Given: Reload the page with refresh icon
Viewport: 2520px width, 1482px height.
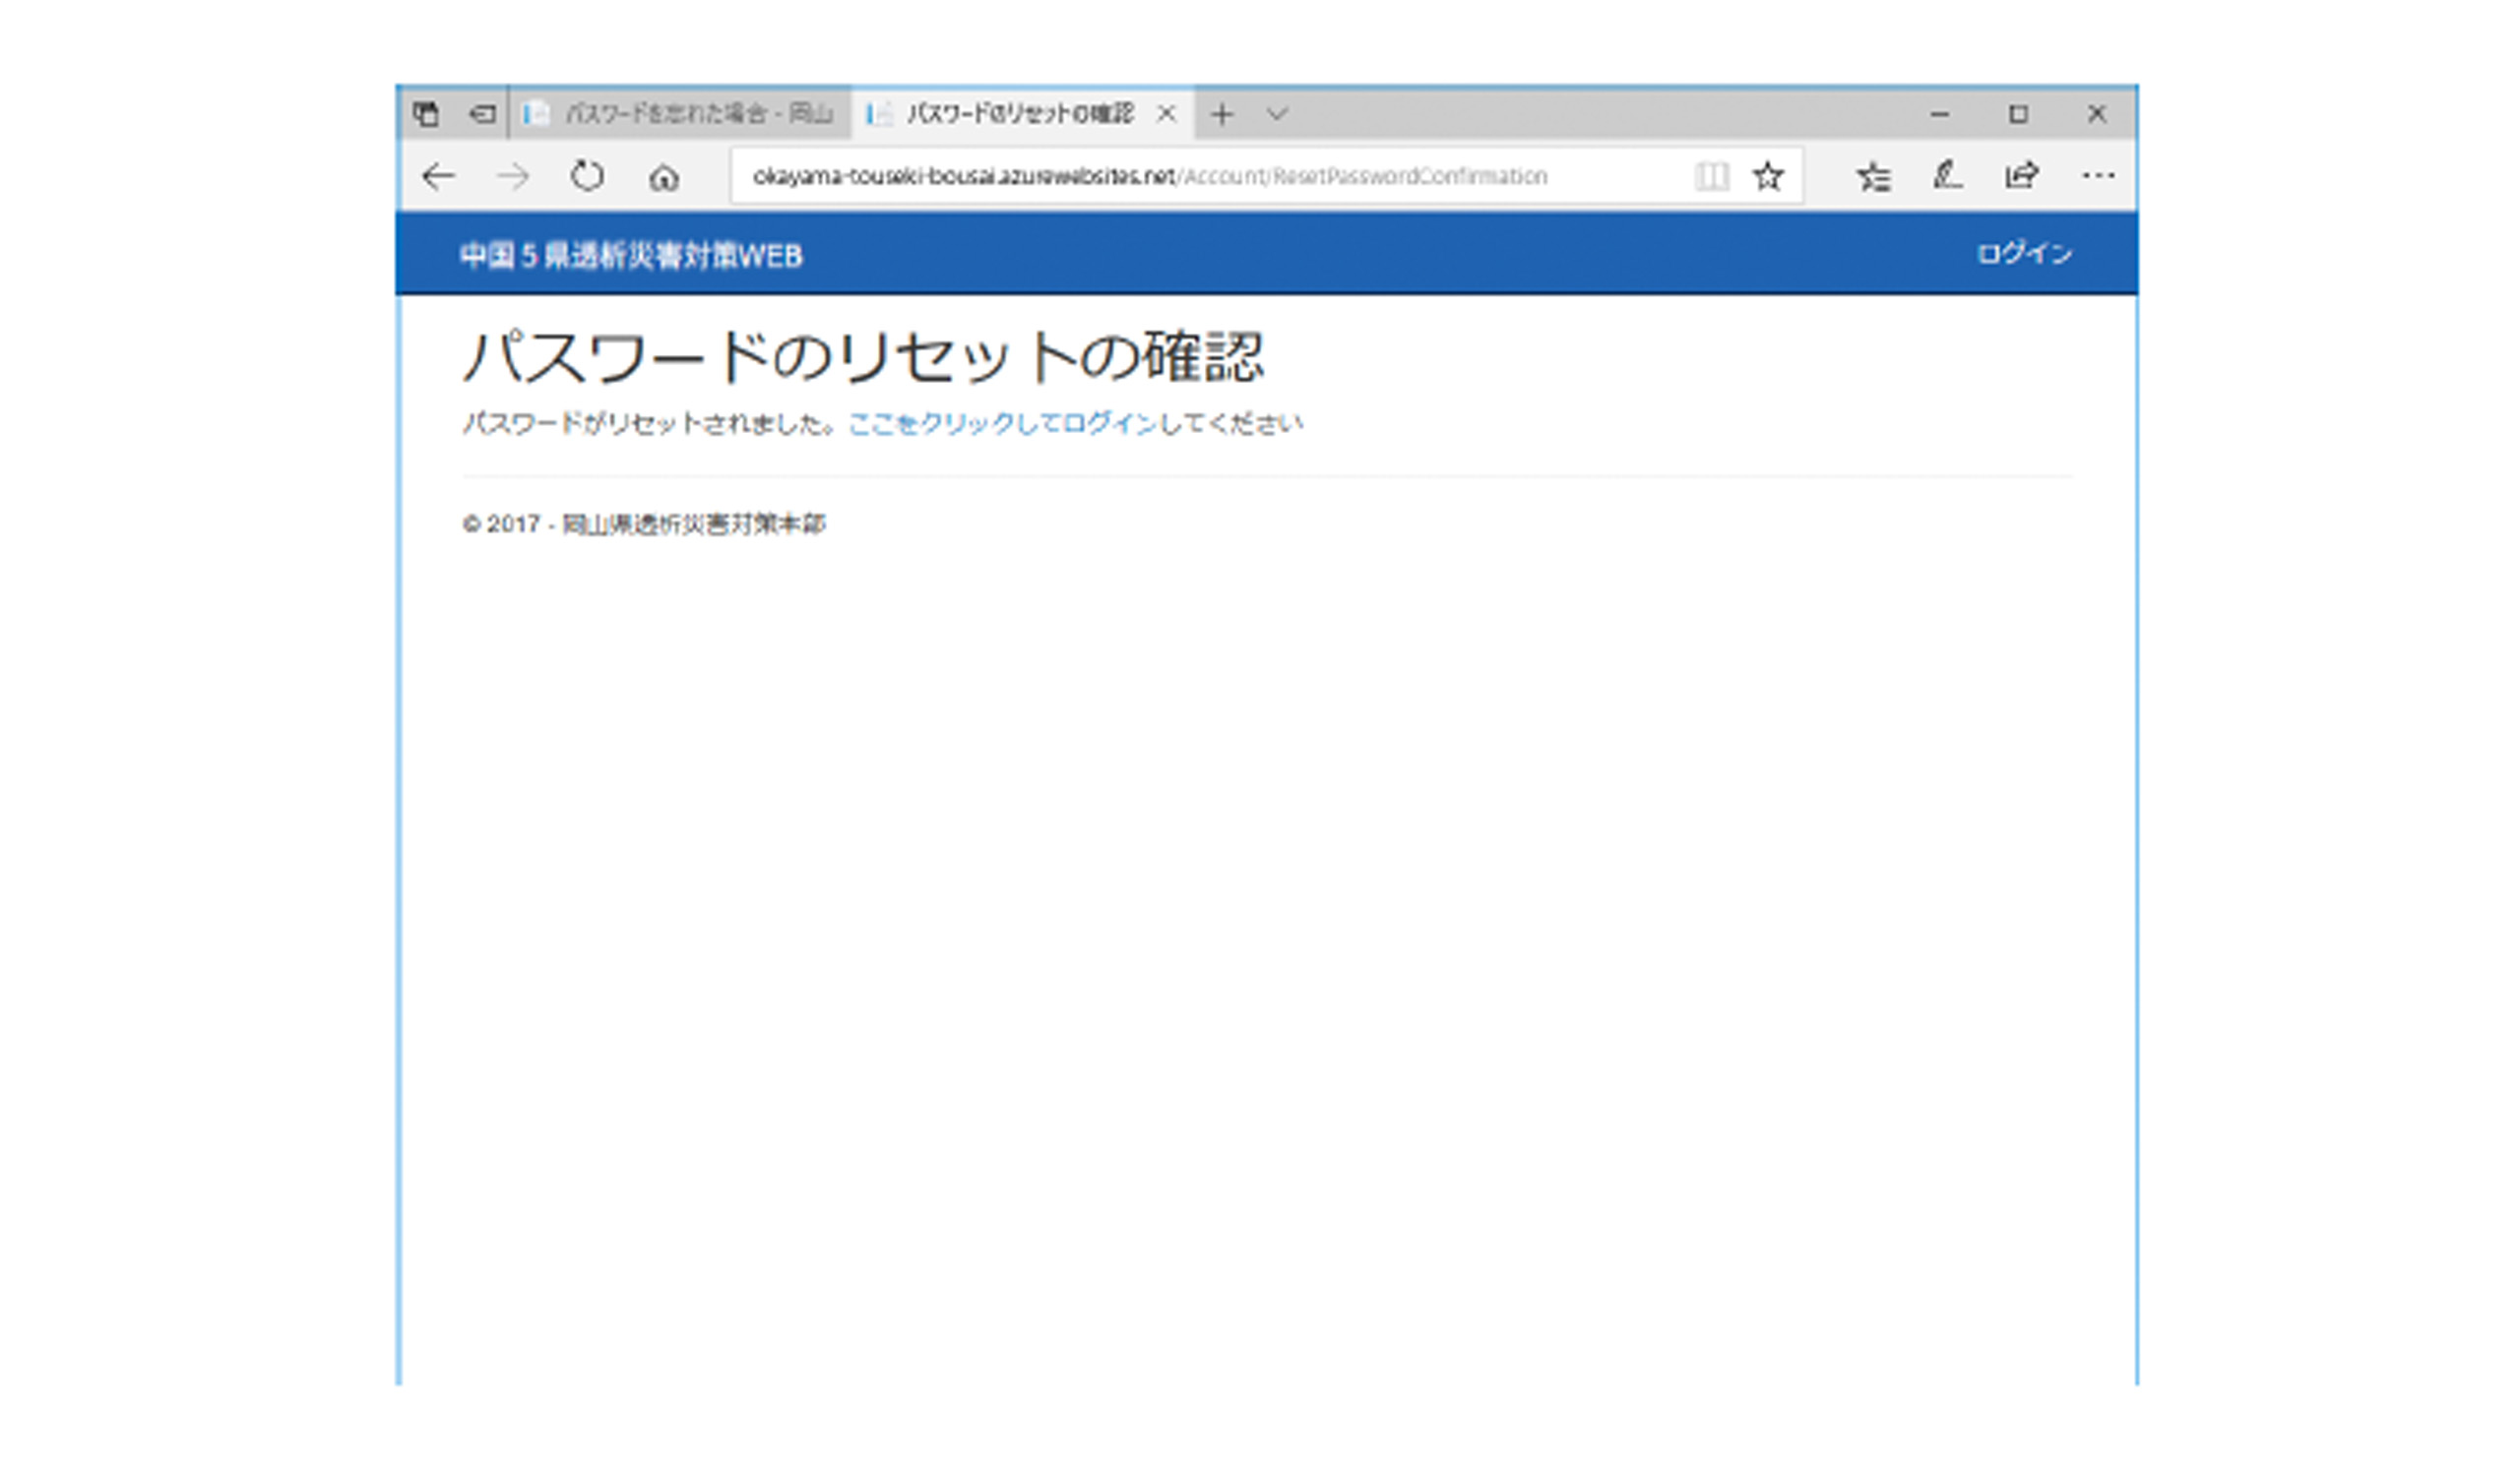Looking at the screenshot, I should [587, 177].
